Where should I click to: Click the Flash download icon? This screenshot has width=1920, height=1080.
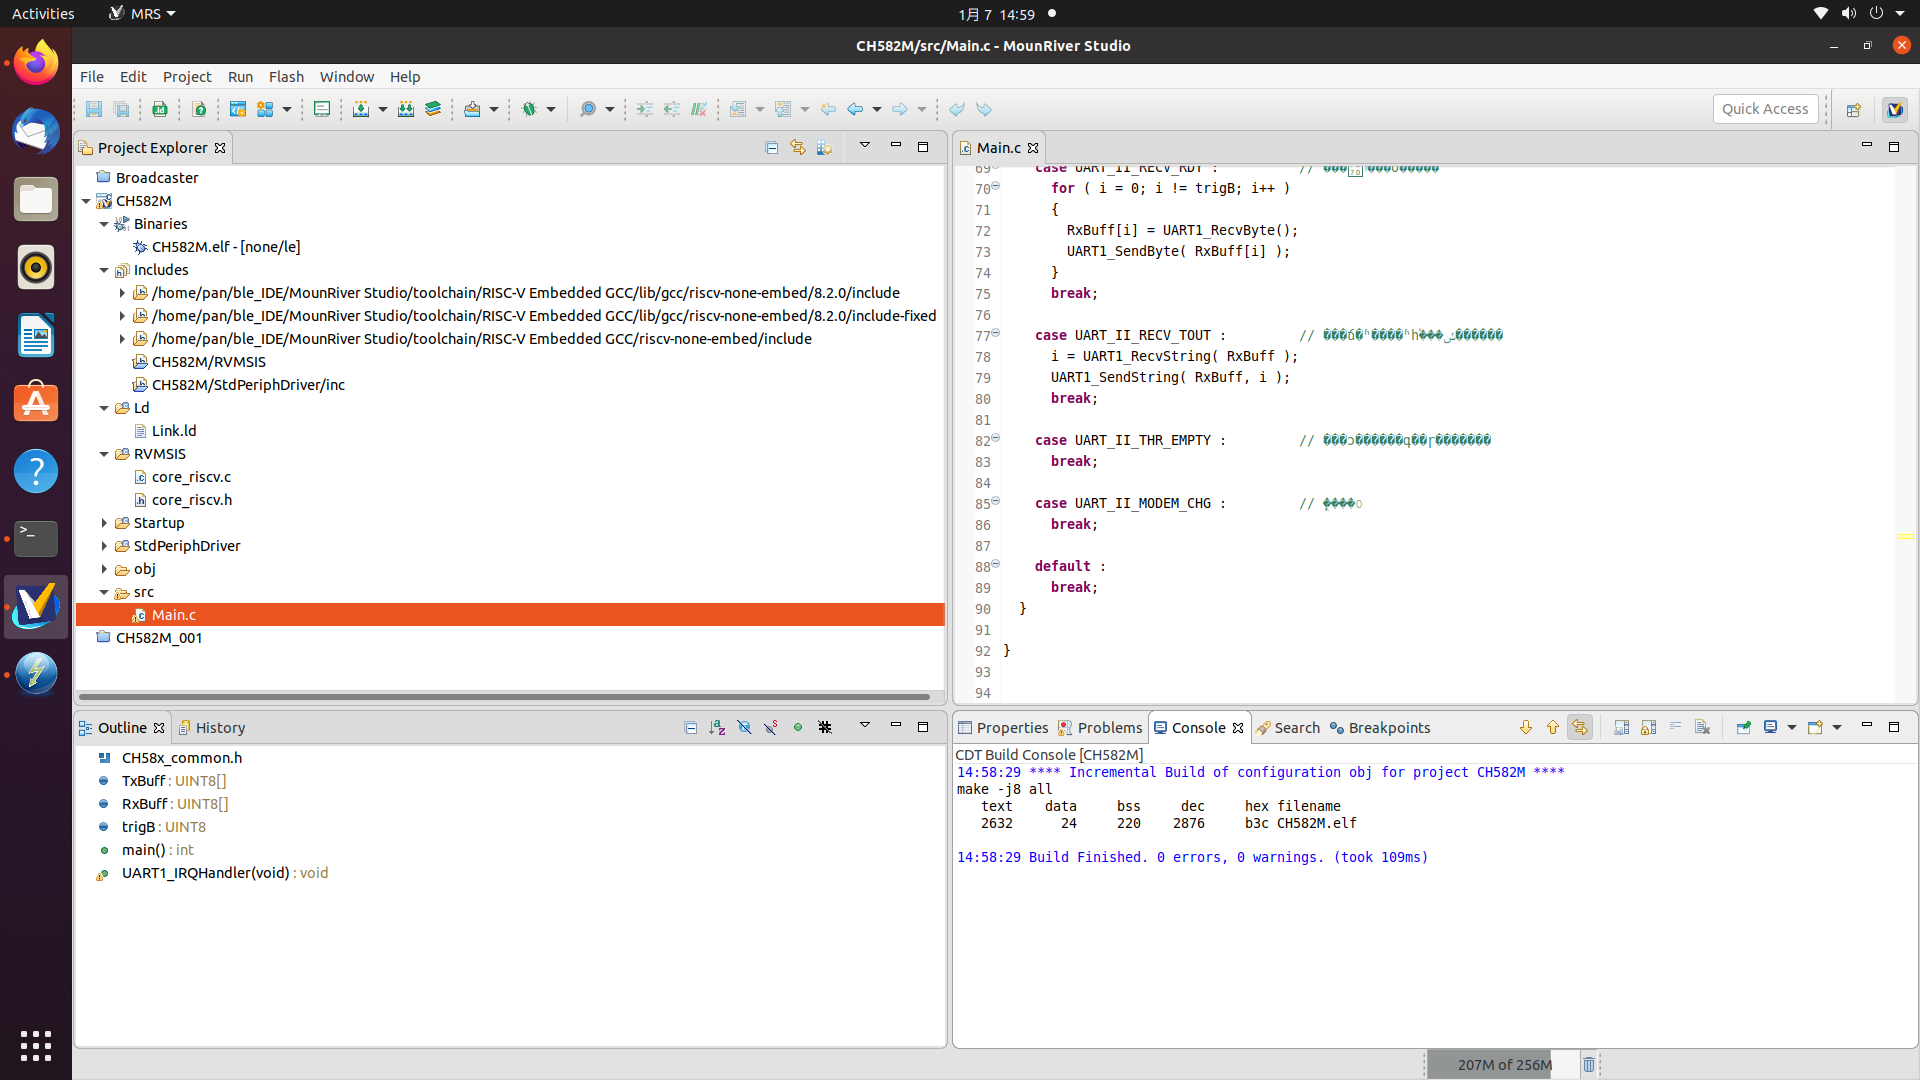point(361,108)
